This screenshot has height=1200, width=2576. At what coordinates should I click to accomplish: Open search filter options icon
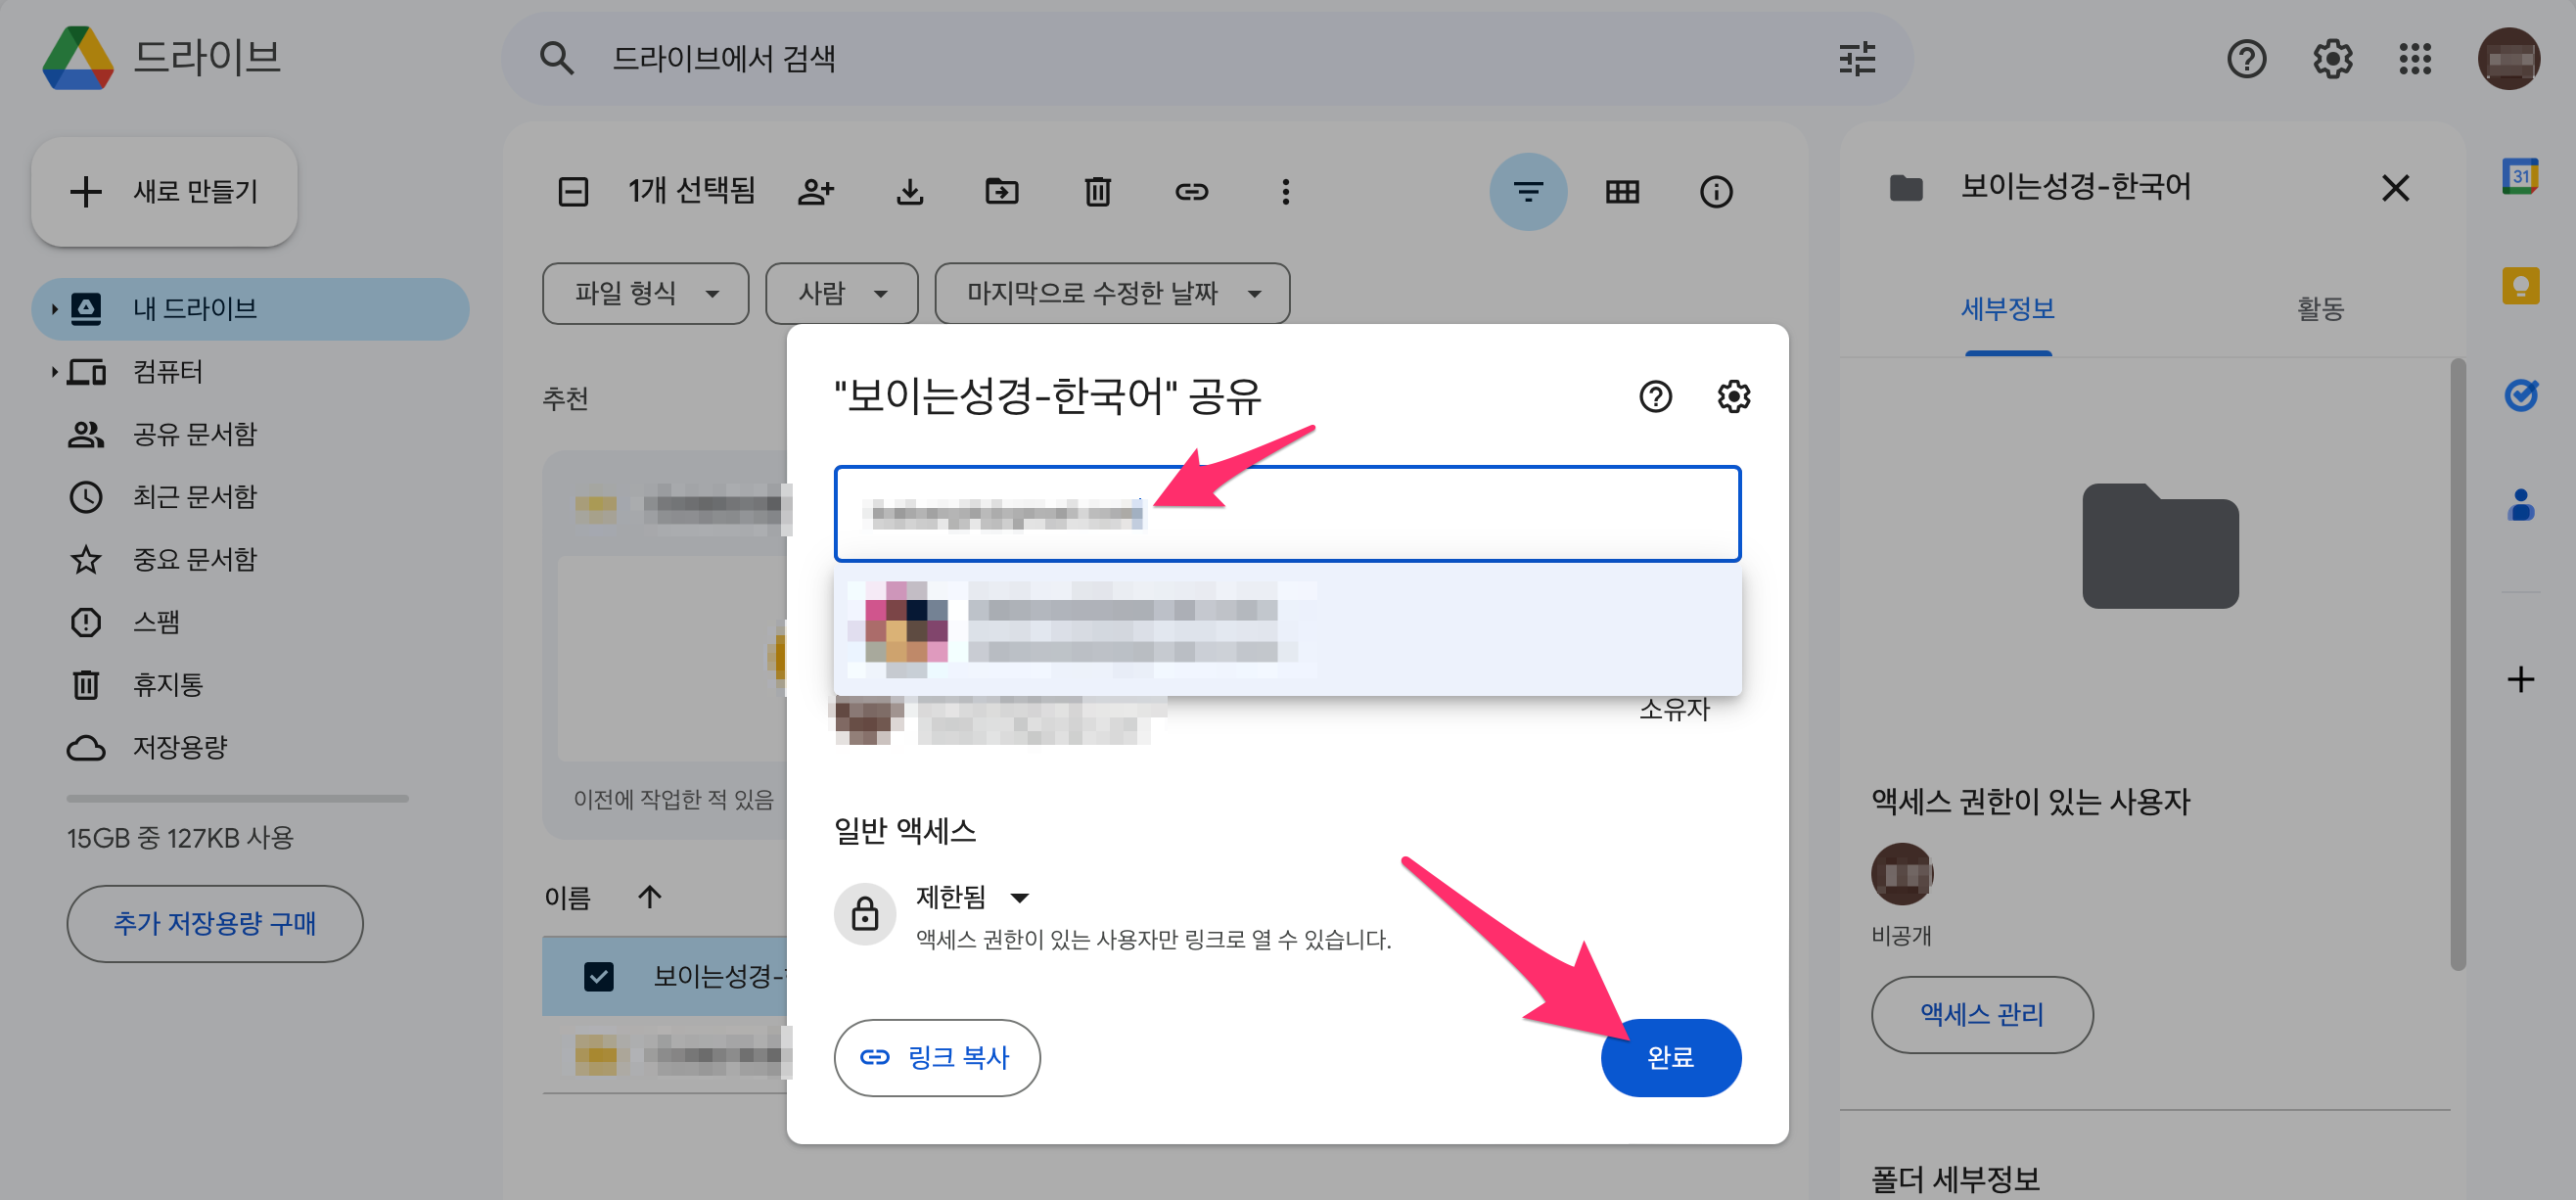pos(1857,59)
